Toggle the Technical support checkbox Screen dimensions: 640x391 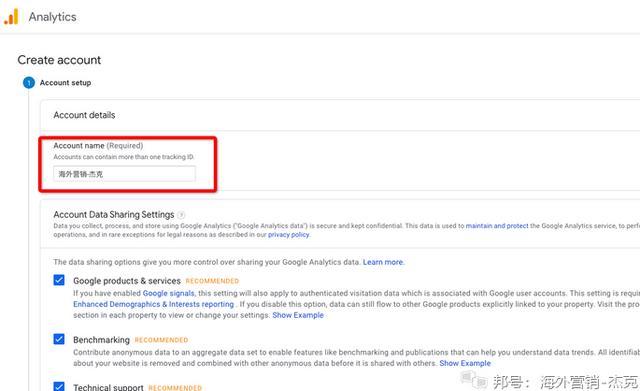59,386
